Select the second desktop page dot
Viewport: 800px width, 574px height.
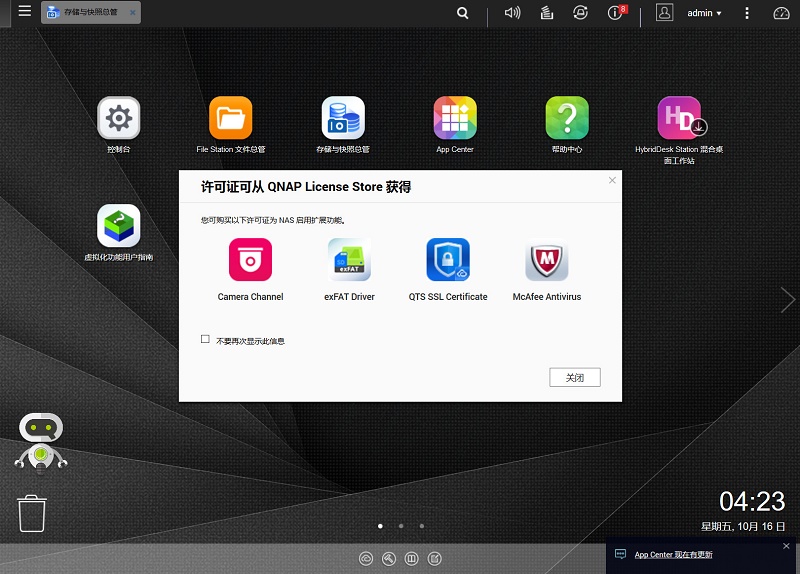coord(401,525)
